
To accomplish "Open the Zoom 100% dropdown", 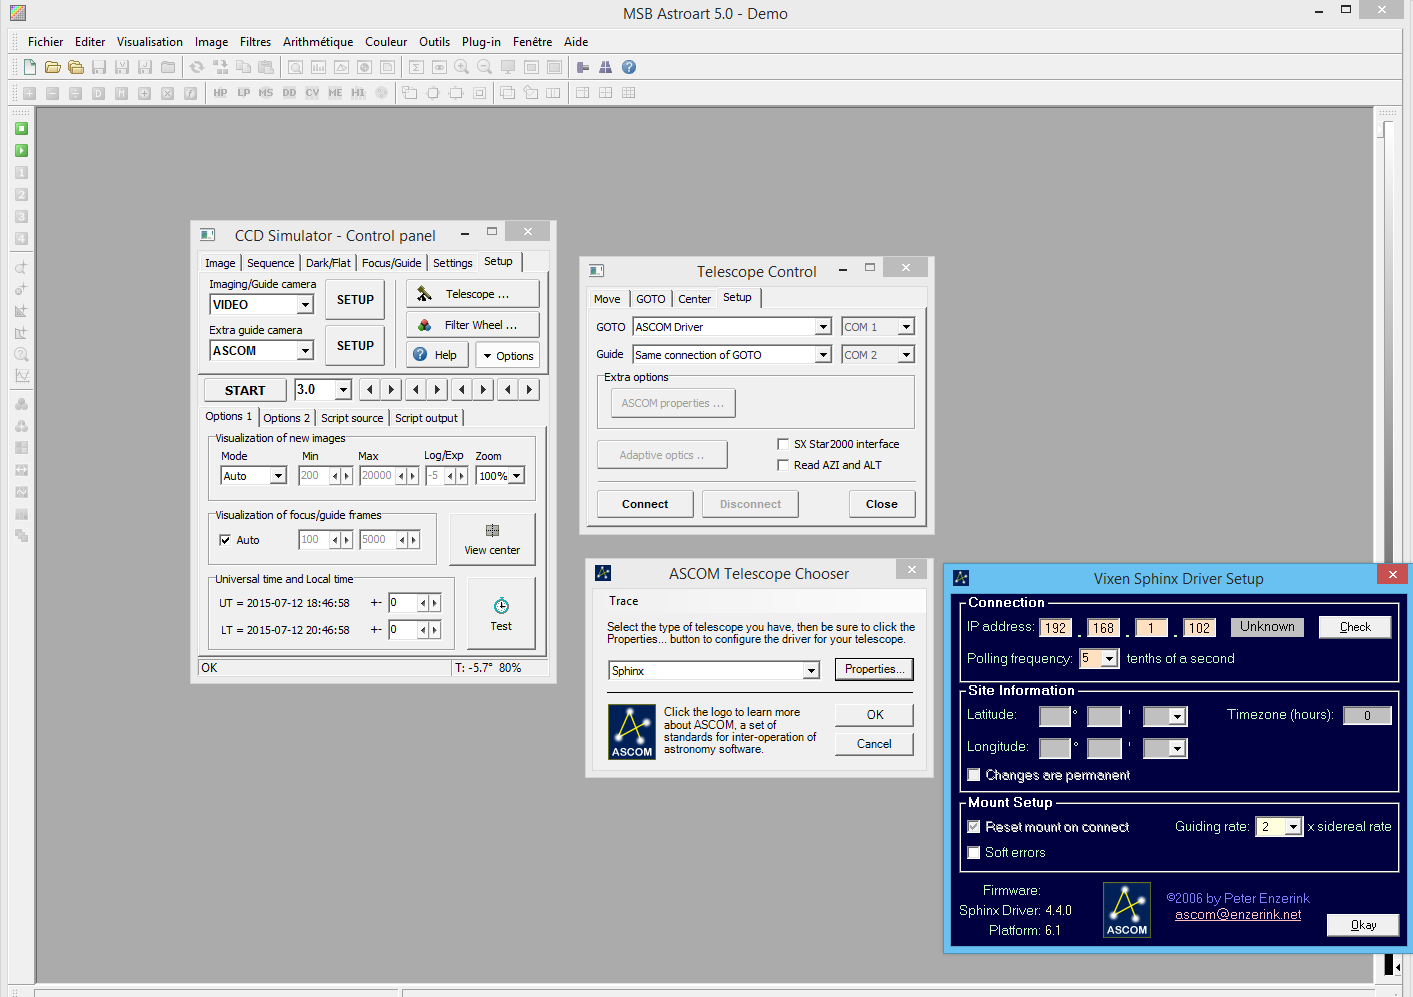I will [x=517, y=476].
